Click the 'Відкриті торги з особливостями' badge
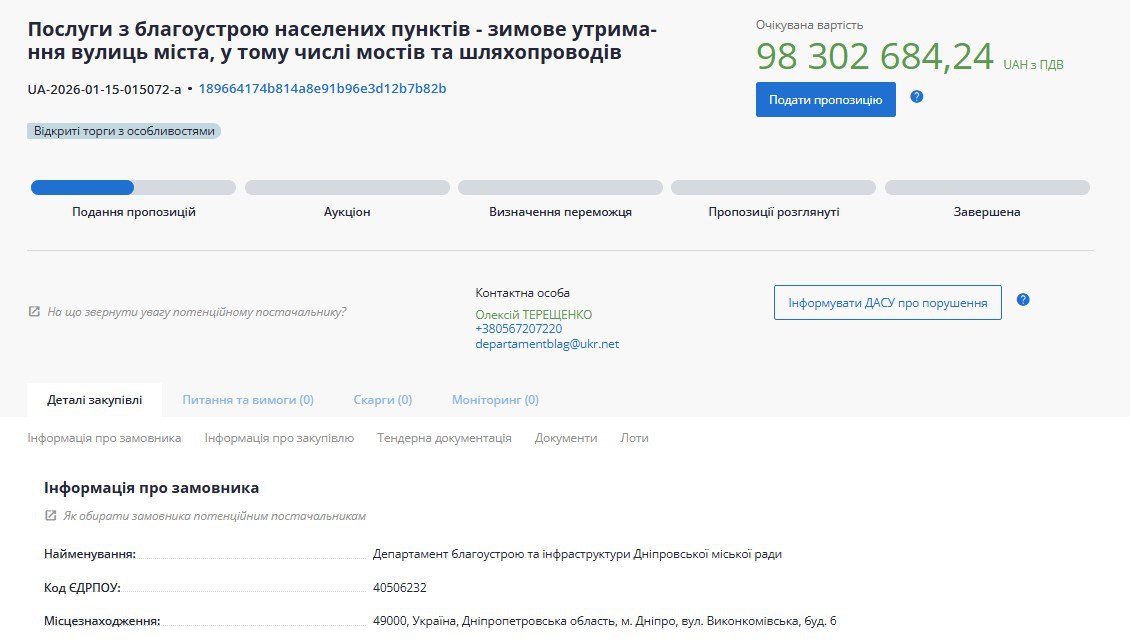Viewport: 1130px width, 643px height. click(123, 131)
